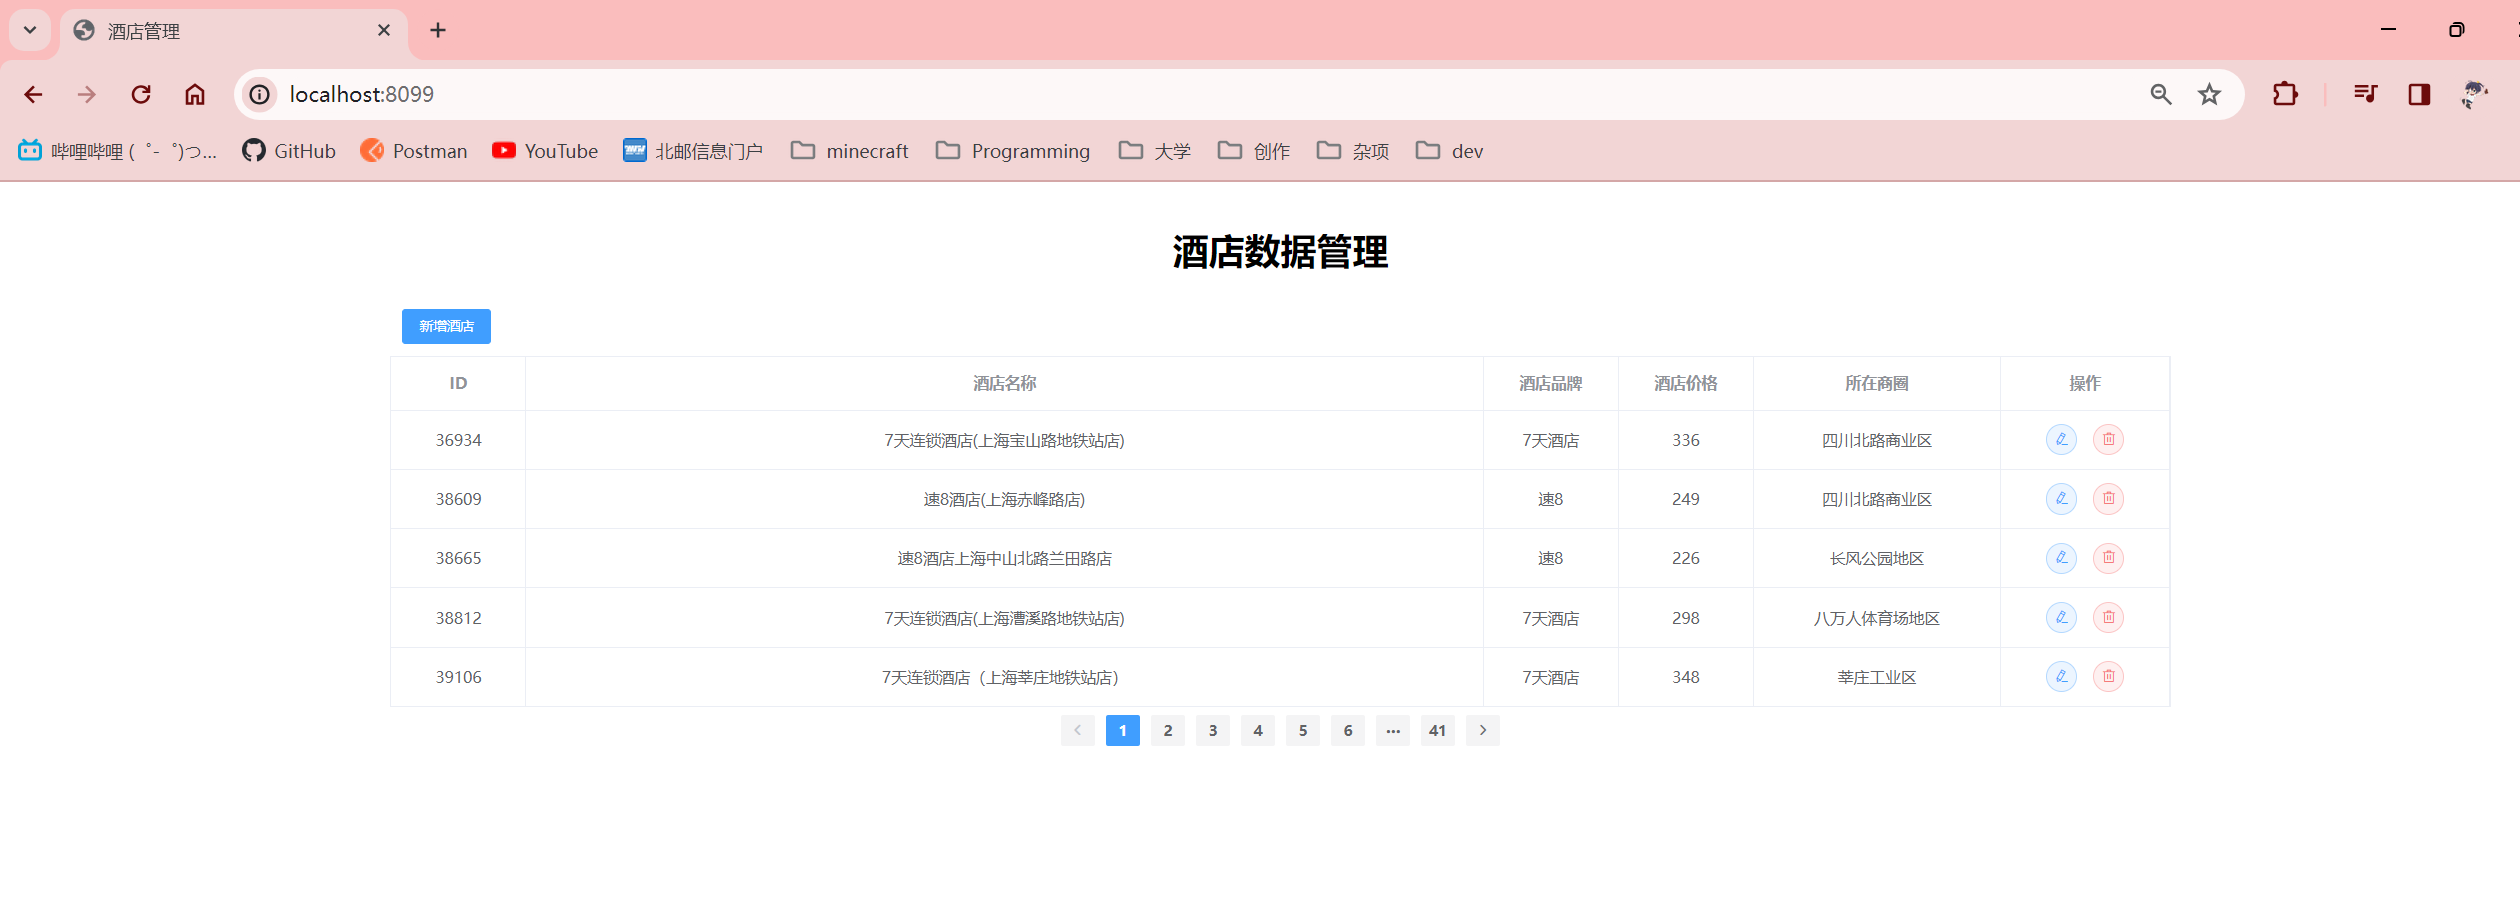This screenshot has width=2520, height=904.
Task: Click the previous page arrow
Action: tap(1078, 731)
